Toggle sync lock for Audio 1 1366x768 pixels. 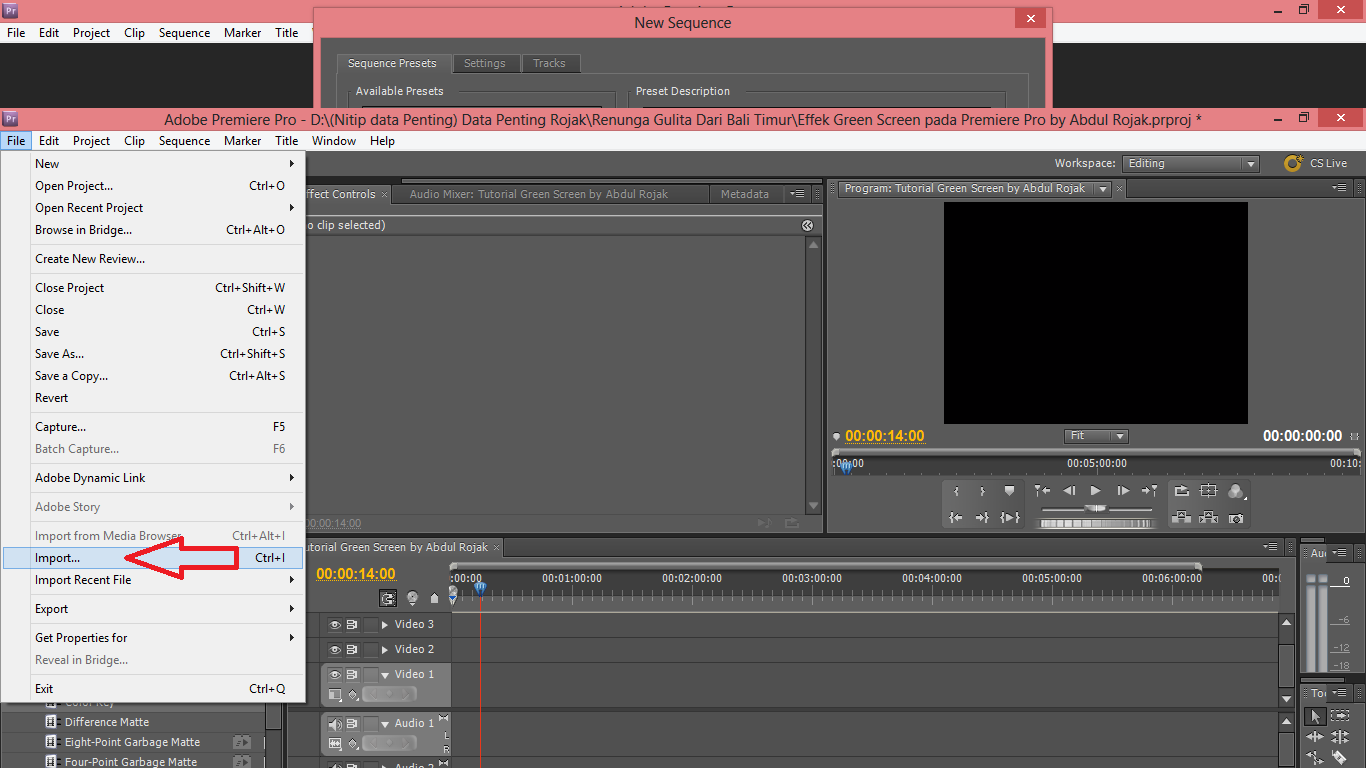point(352,724)
